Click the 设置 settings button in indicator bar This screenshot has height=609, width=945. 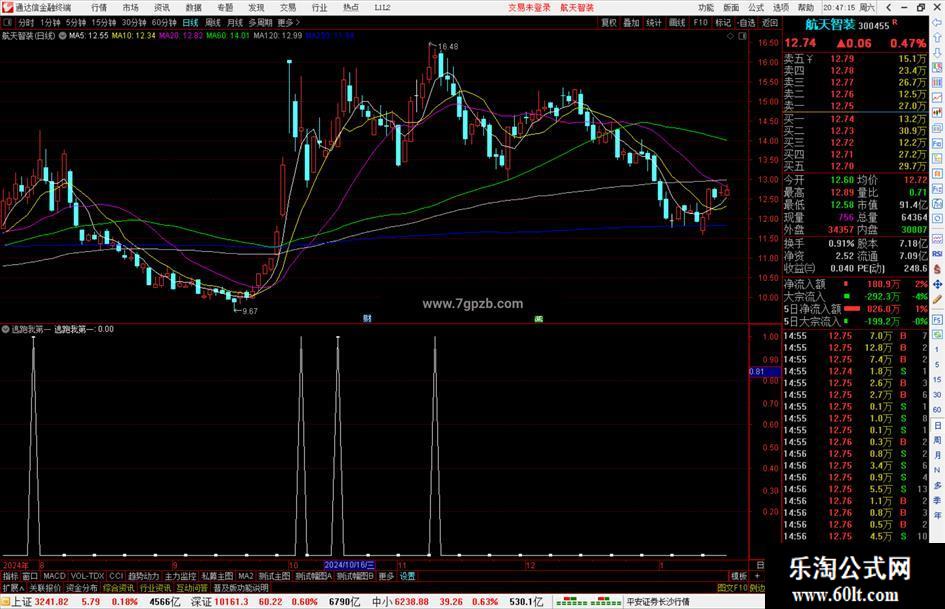coord(407,576)
